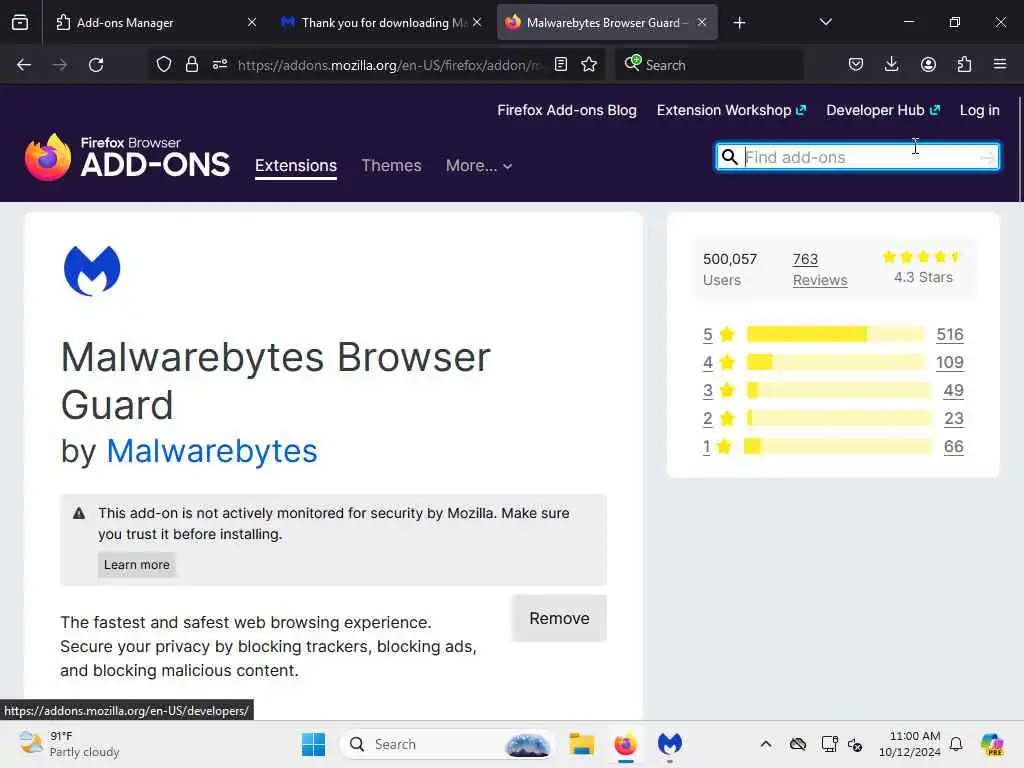Filter reviews by 5 stars
The height and width of the screenshot is (768, 1024).
(x=719, y=334)
